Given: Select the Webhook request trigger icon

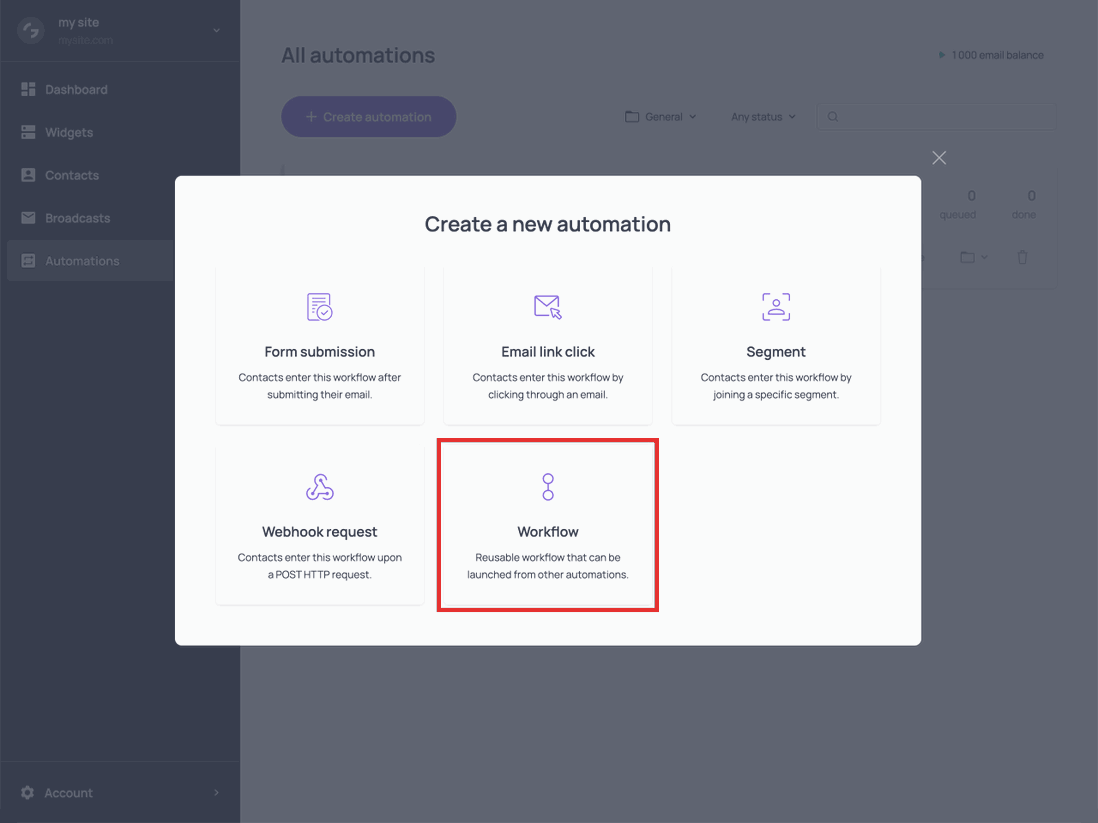Looking at the screenshot, I should pos(319,487).
